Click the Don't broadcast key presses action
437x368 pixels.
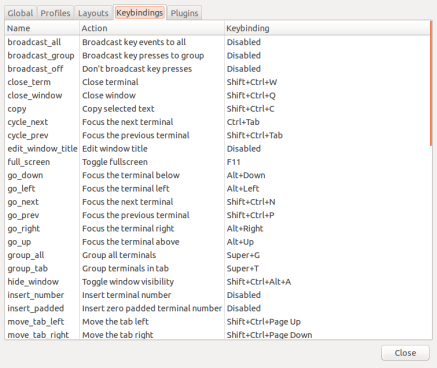pyautogui.click(x=137, y=69)
